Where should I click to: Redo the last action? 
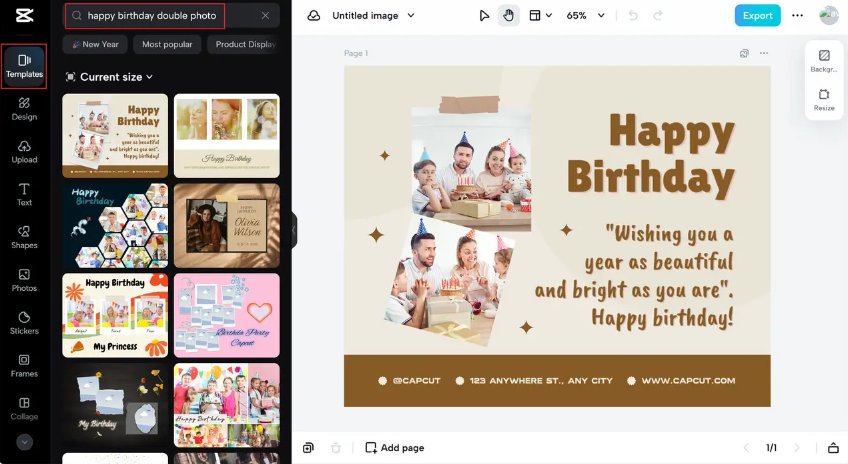click(658, 16)
